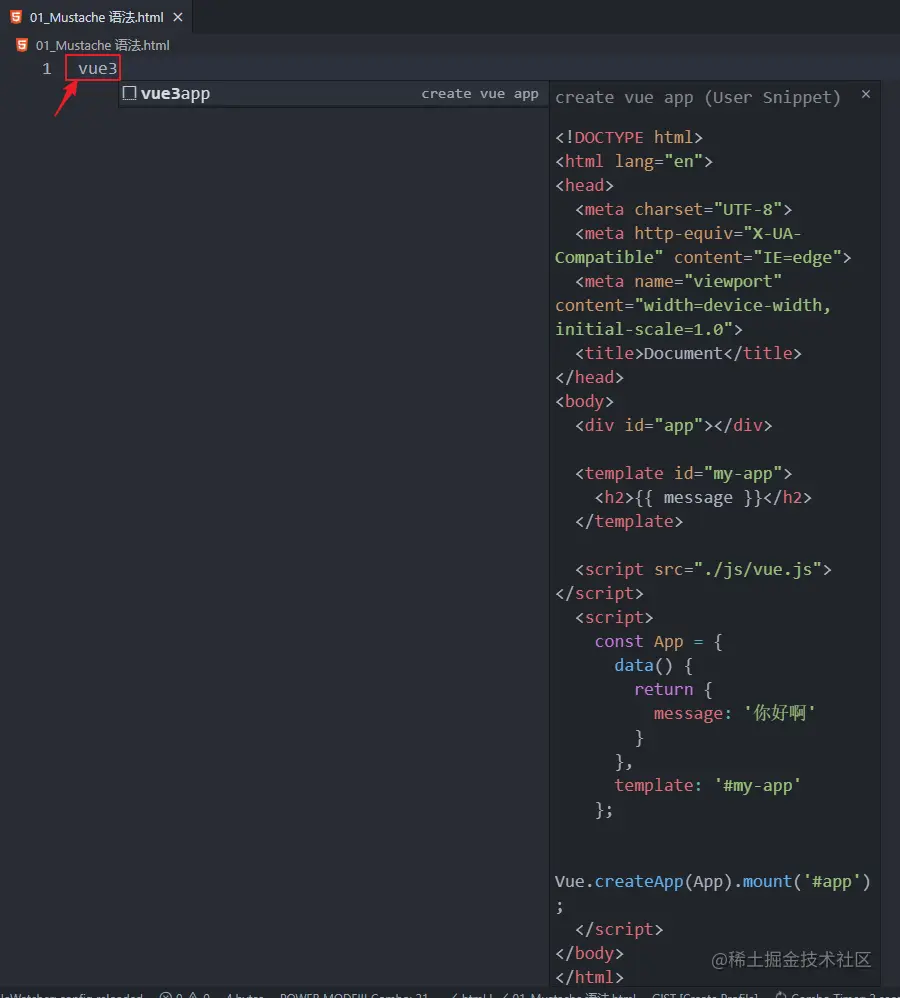Click the '<!DOCTYPE html>' preview line
This screenshot has width=900, height=998.
click(629, 137)
